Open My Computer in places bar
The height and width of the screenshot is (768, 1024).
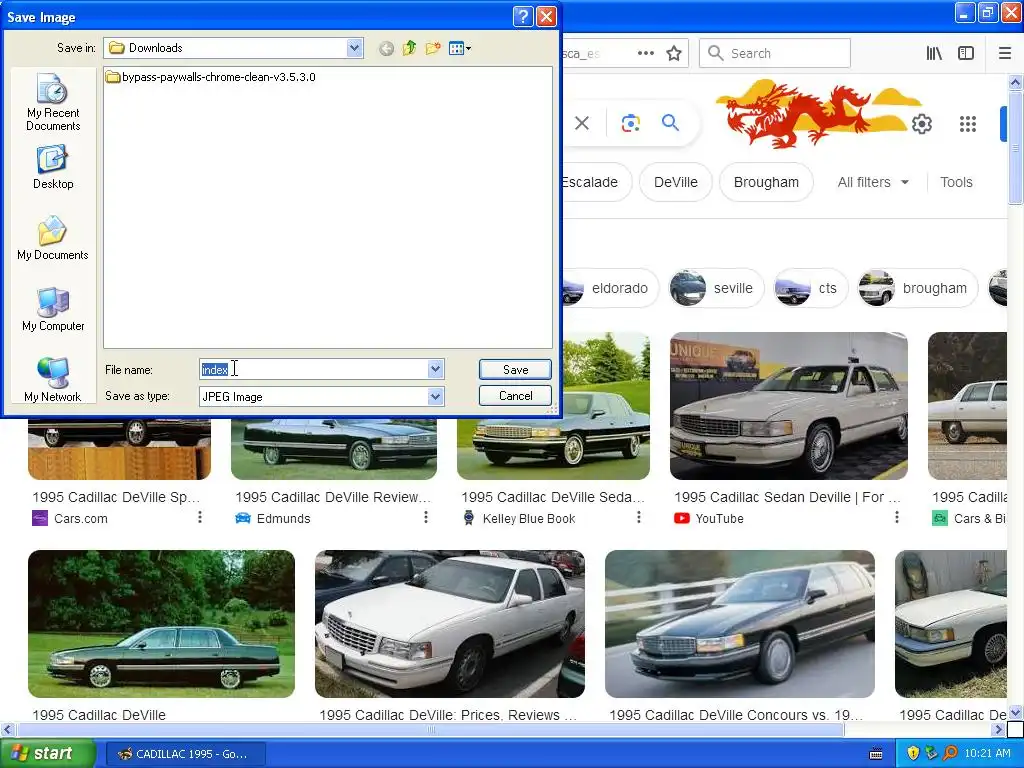point(53,310)
